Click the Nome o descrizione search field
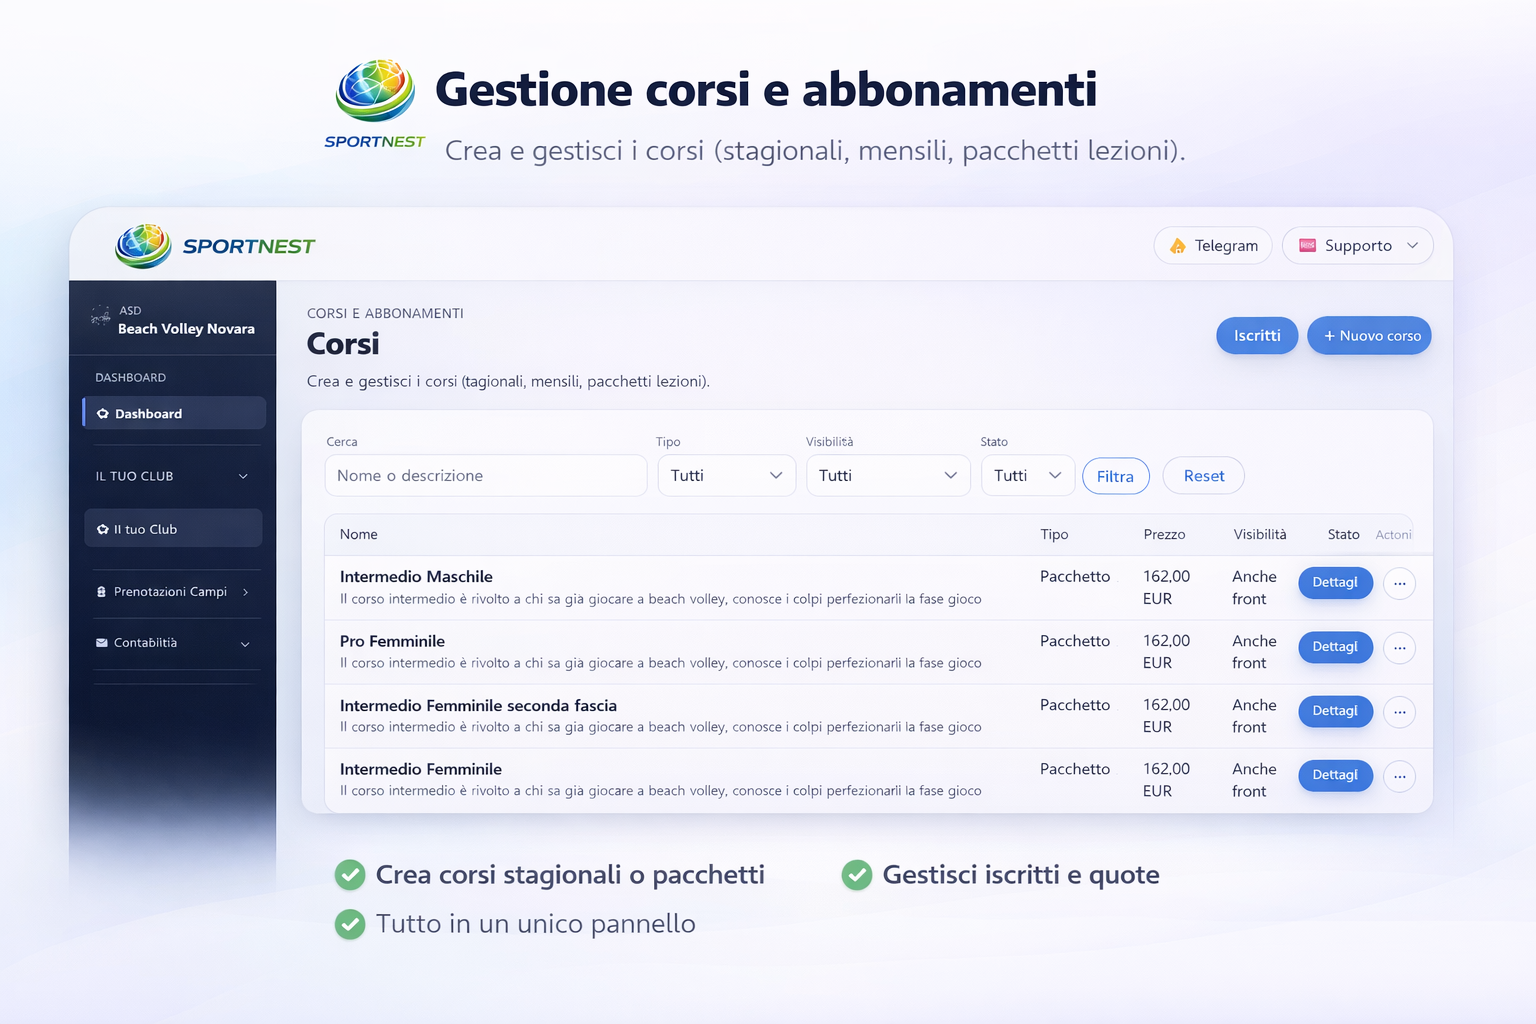Screen dimensions: 1536x1024 [485, 475]
